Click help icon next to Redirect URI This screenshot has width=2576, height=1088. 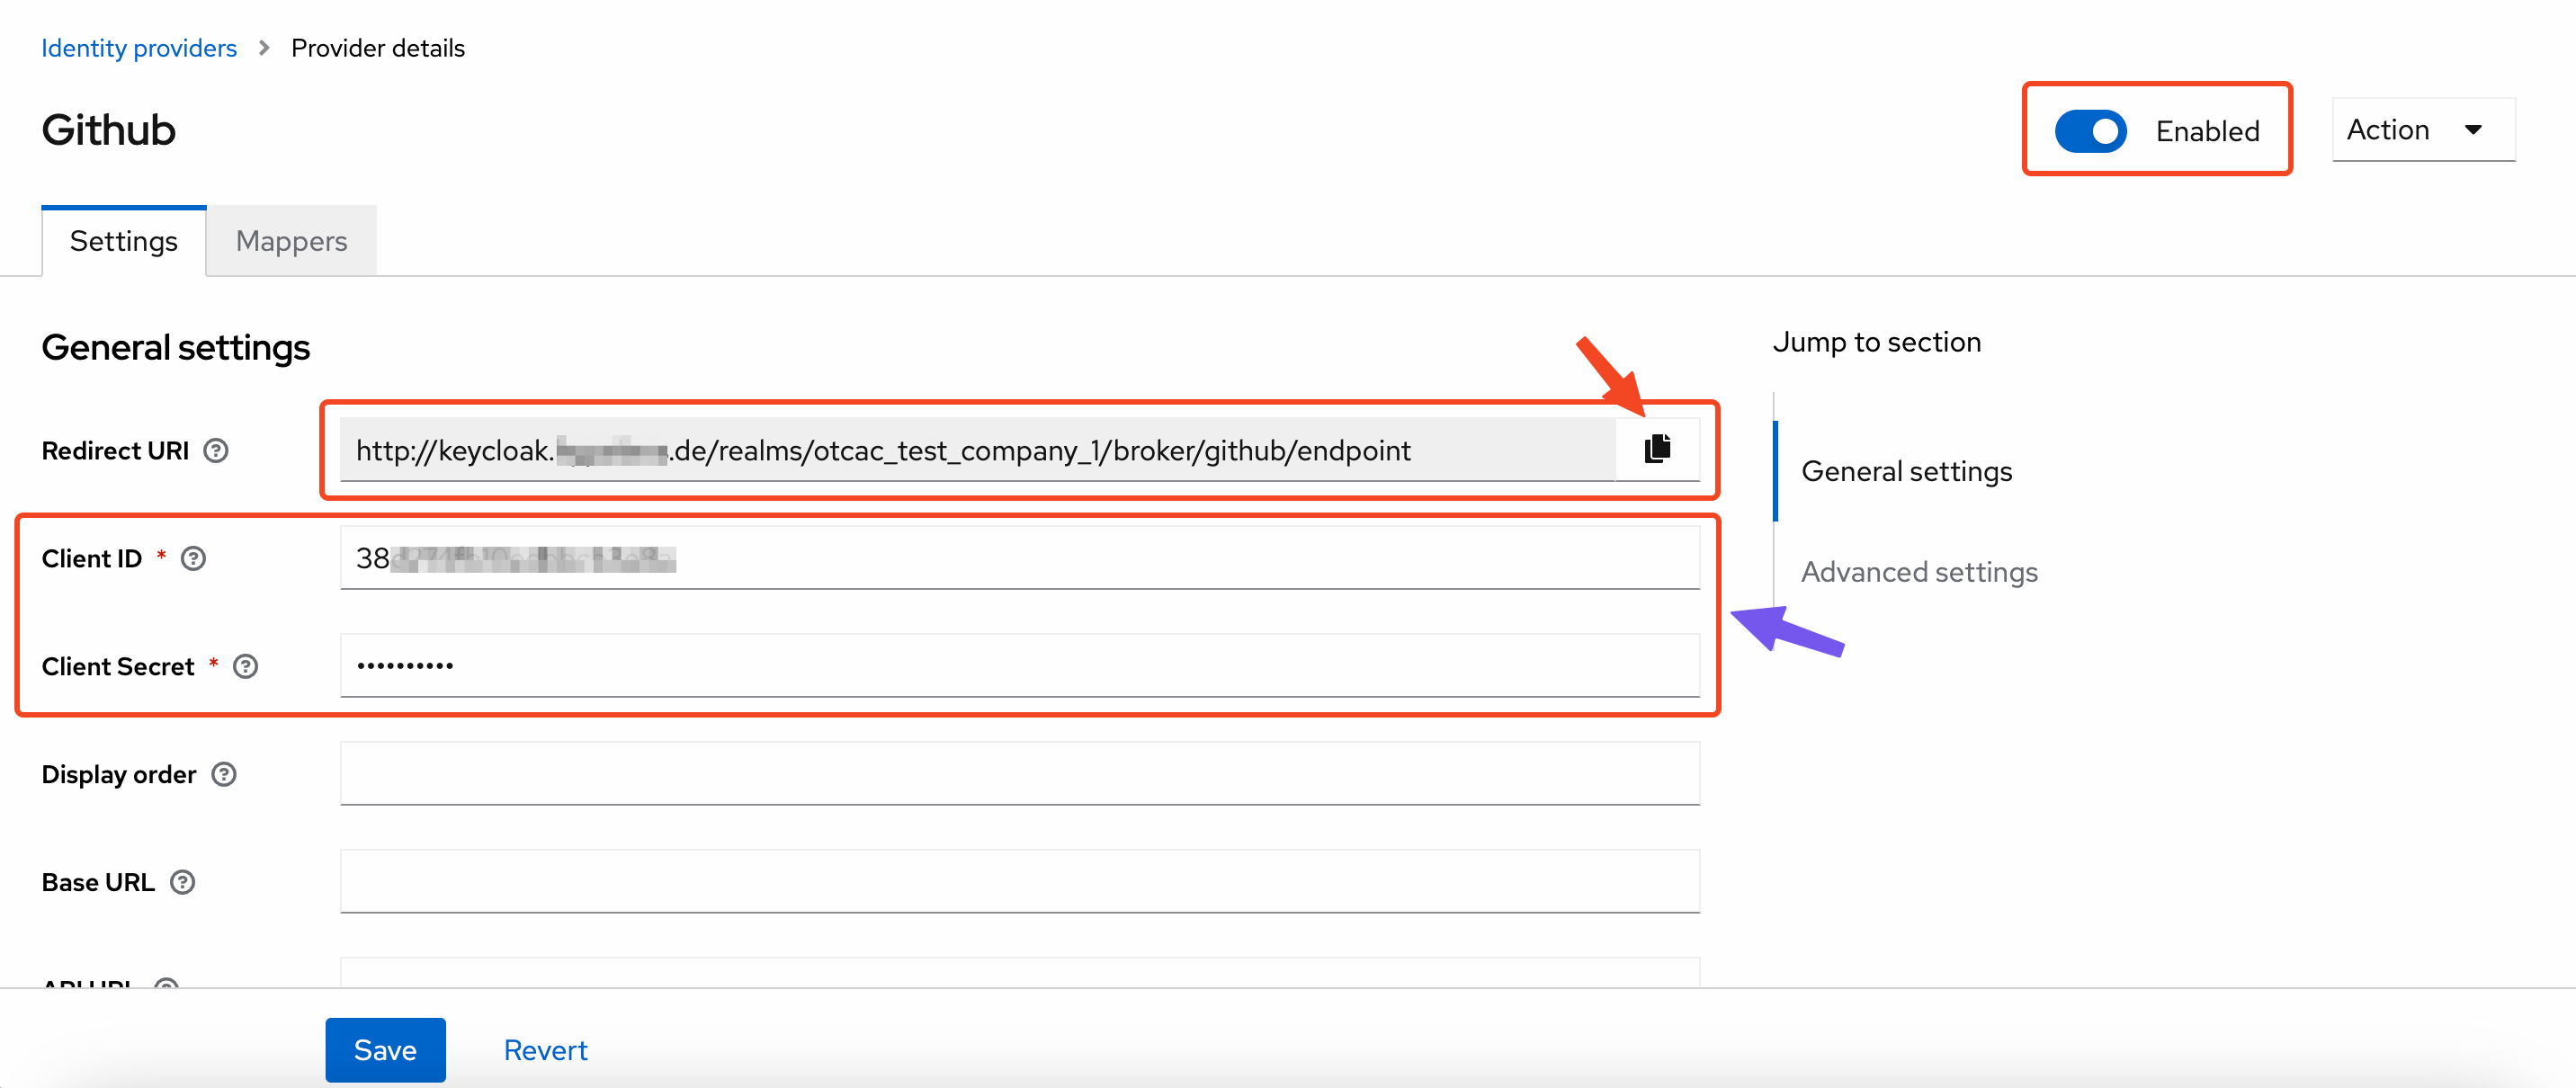(215, 451)
